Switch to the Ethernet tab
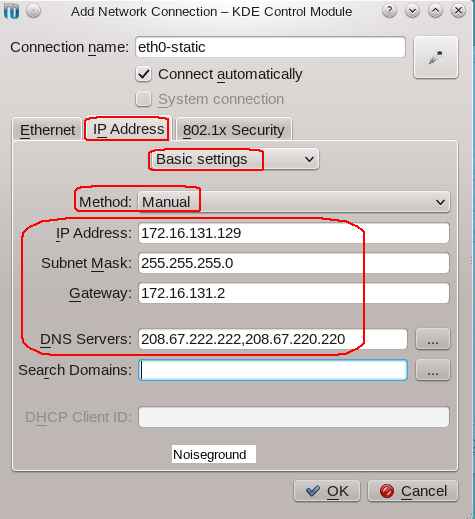The image size is (475, 519). 47,130
